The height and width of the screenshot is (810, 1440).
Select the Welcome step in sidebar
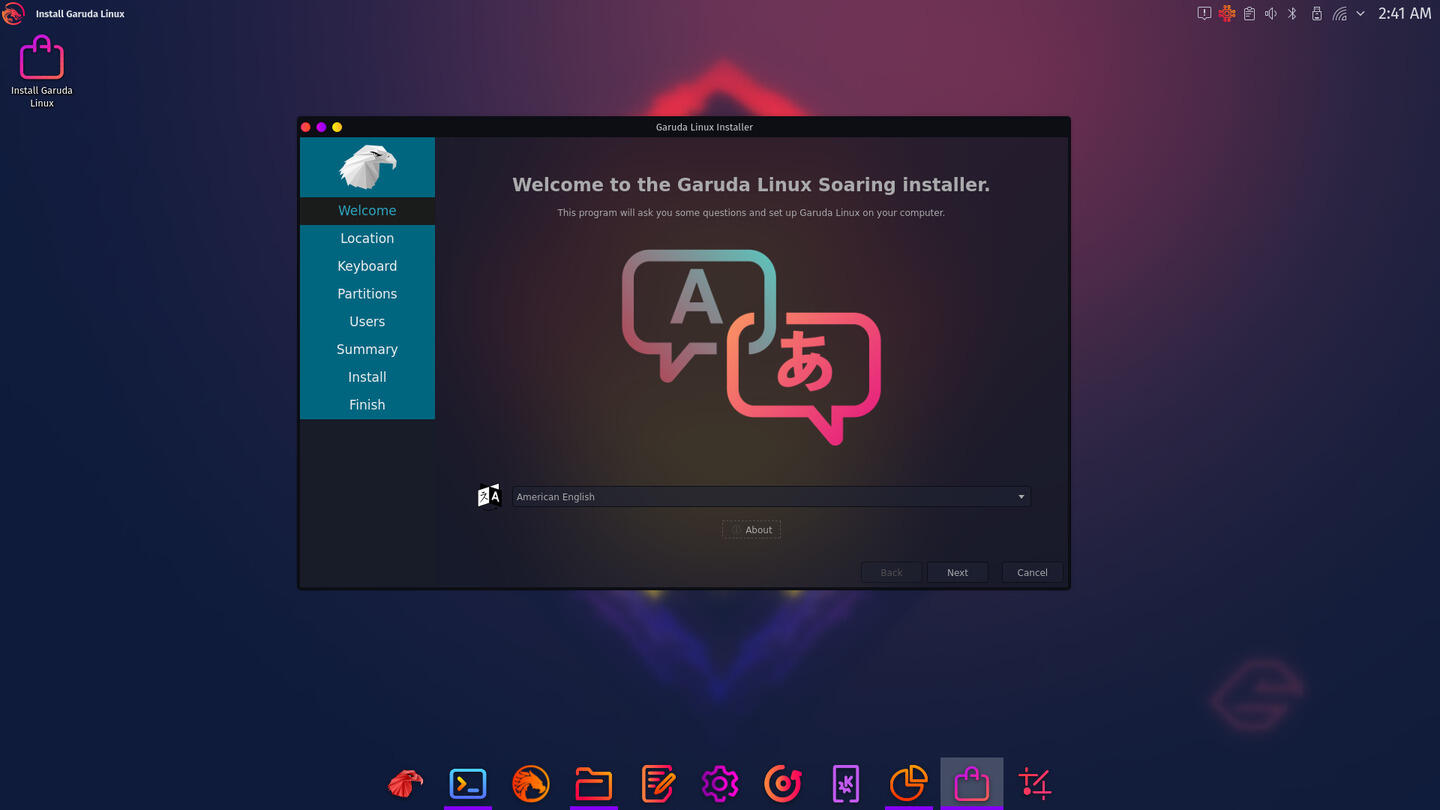click(367, 210)
